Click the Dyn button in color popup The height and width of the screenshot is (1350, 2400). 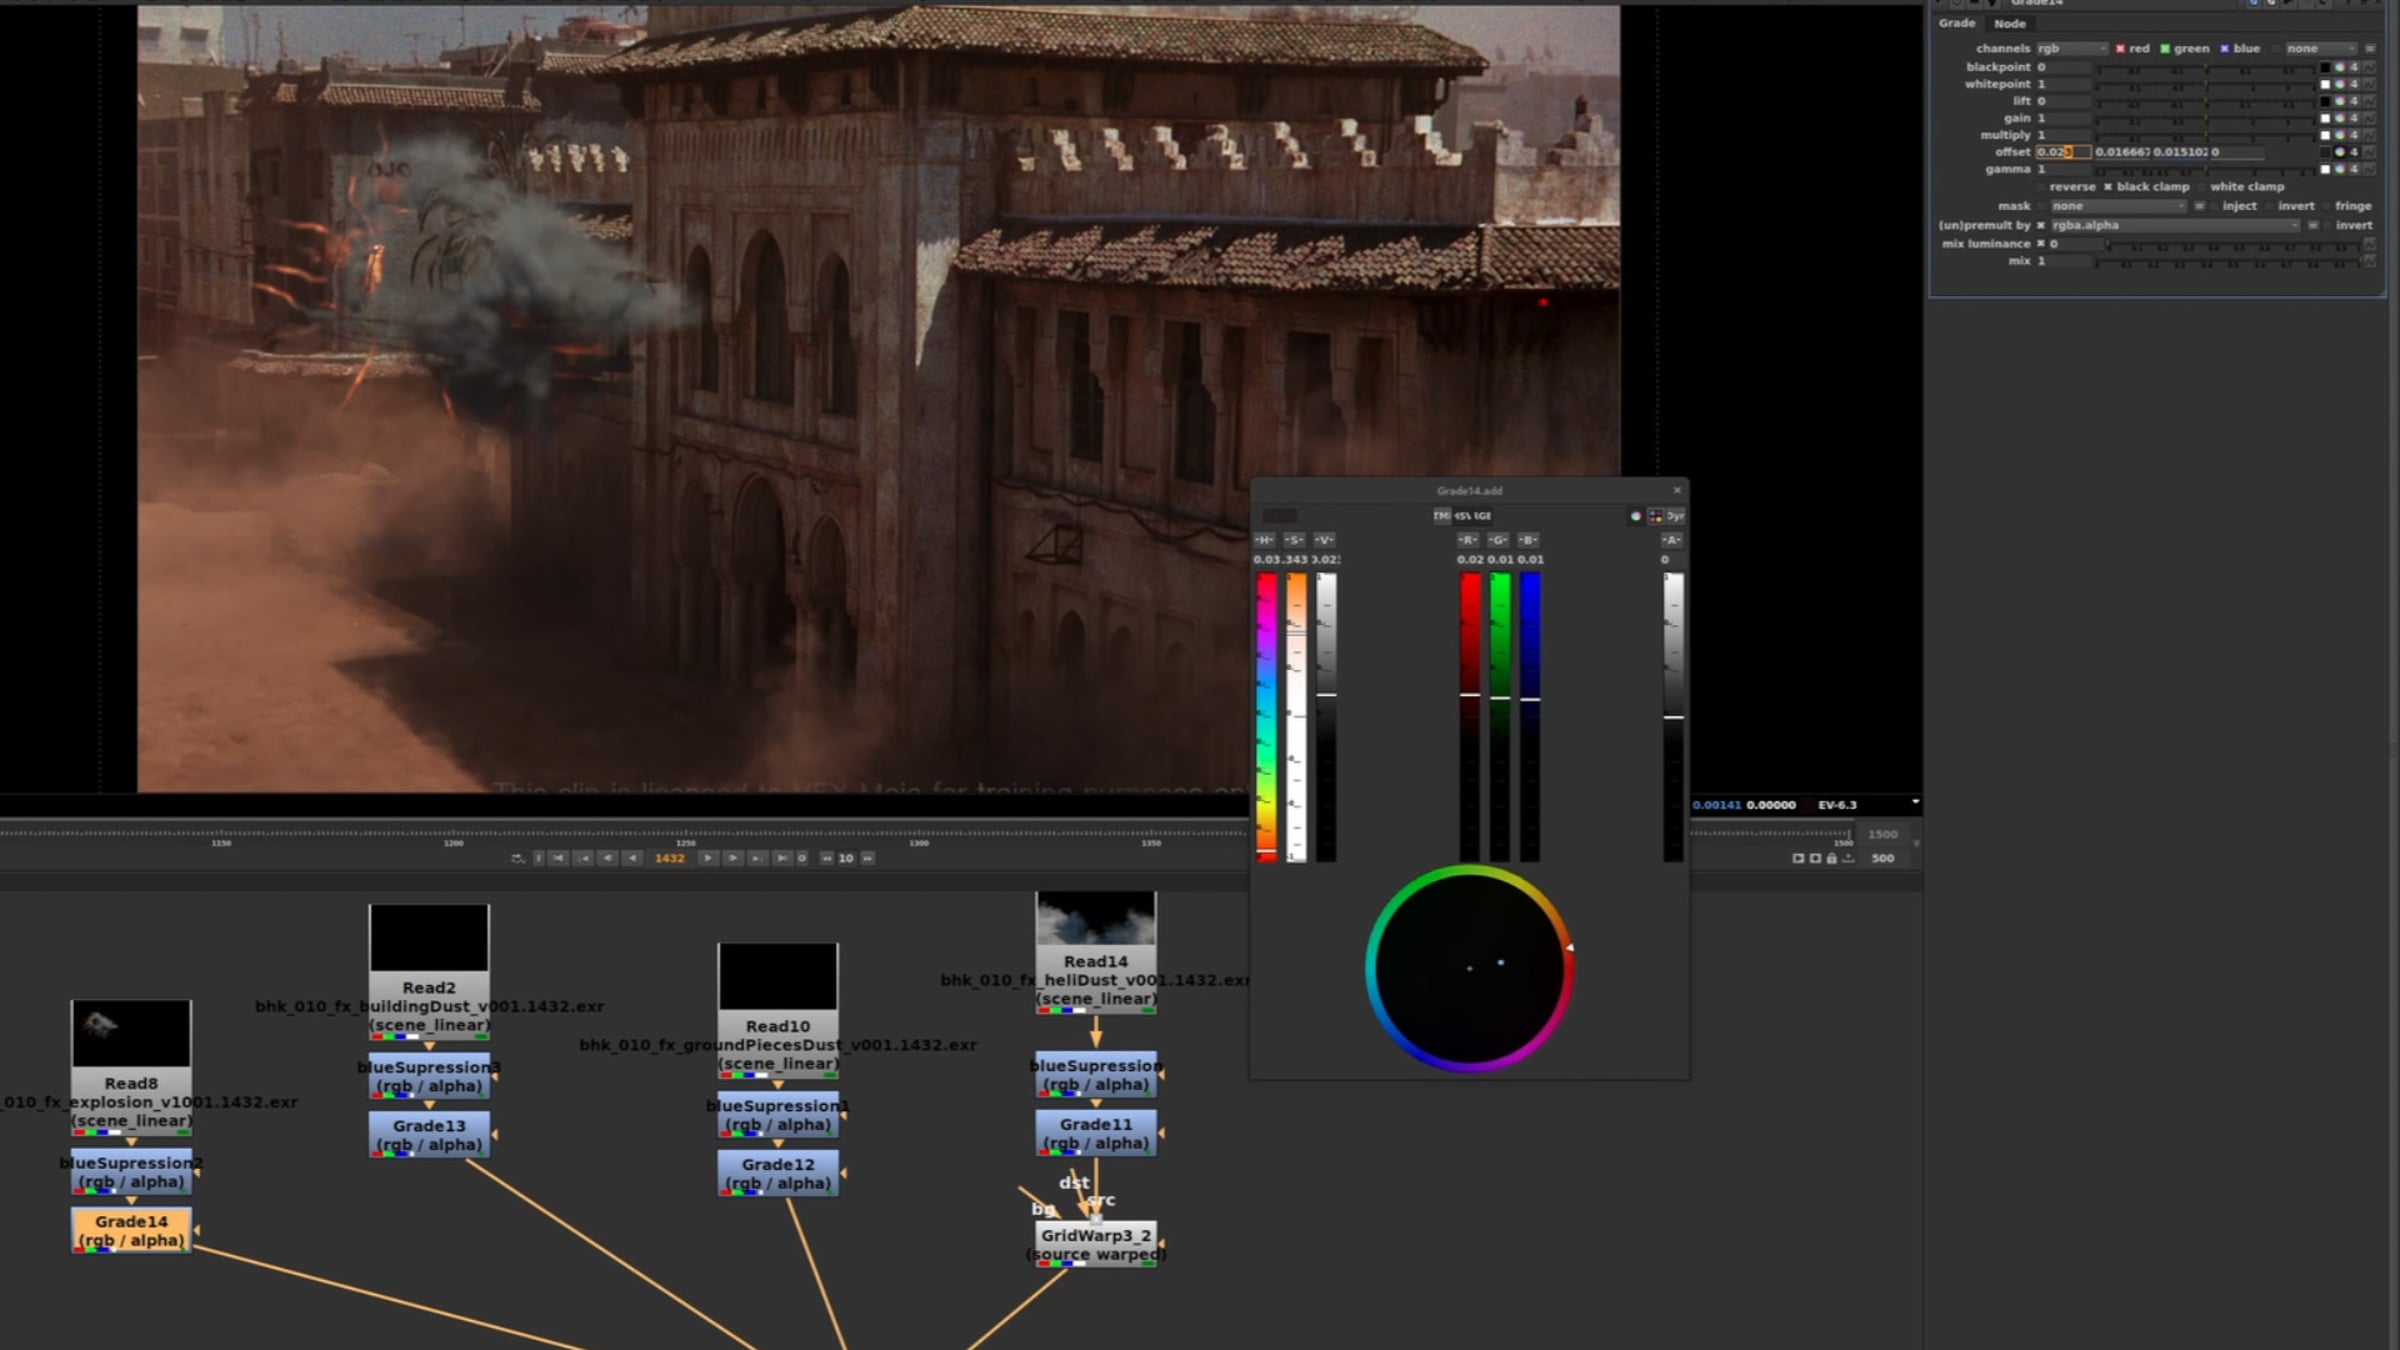pyautogui.click(x=1675, y=516)
